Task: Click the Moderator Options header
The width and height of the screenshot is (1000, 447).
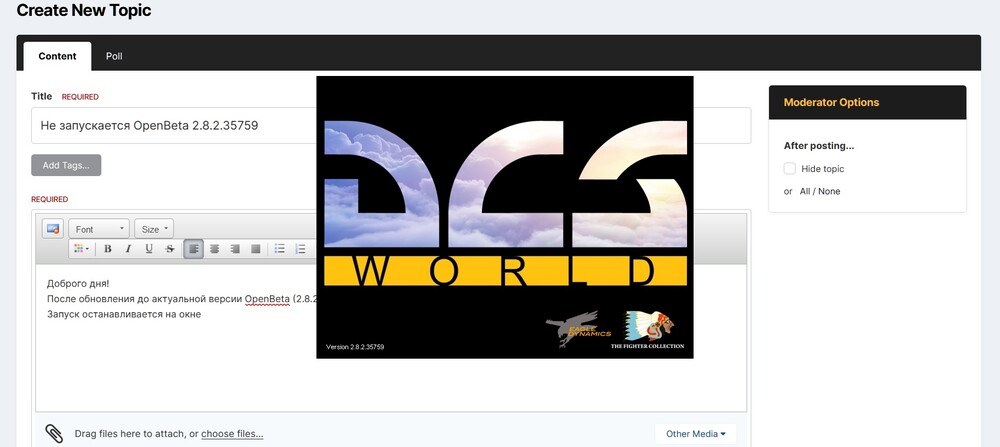Action: [x=867, y=102]
